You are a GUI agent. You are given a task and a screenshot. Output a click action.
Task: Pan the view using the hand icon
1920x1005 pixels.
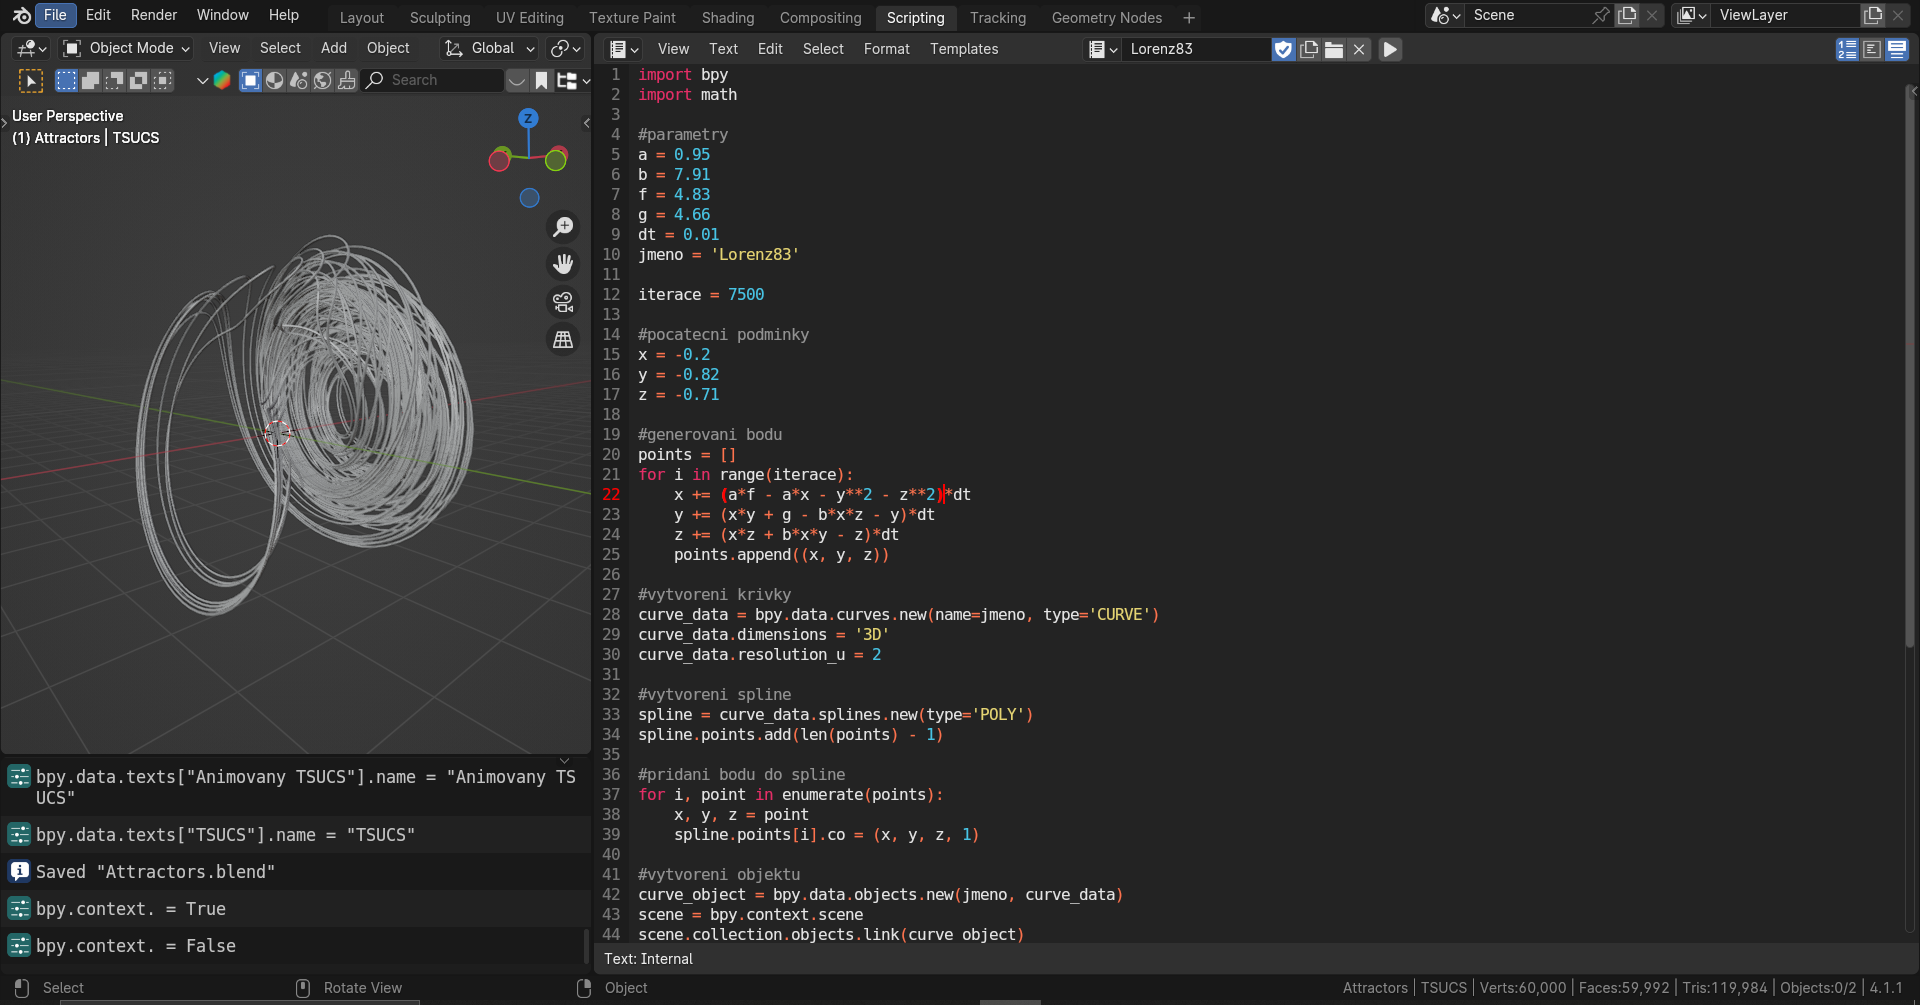pos(563,264)
